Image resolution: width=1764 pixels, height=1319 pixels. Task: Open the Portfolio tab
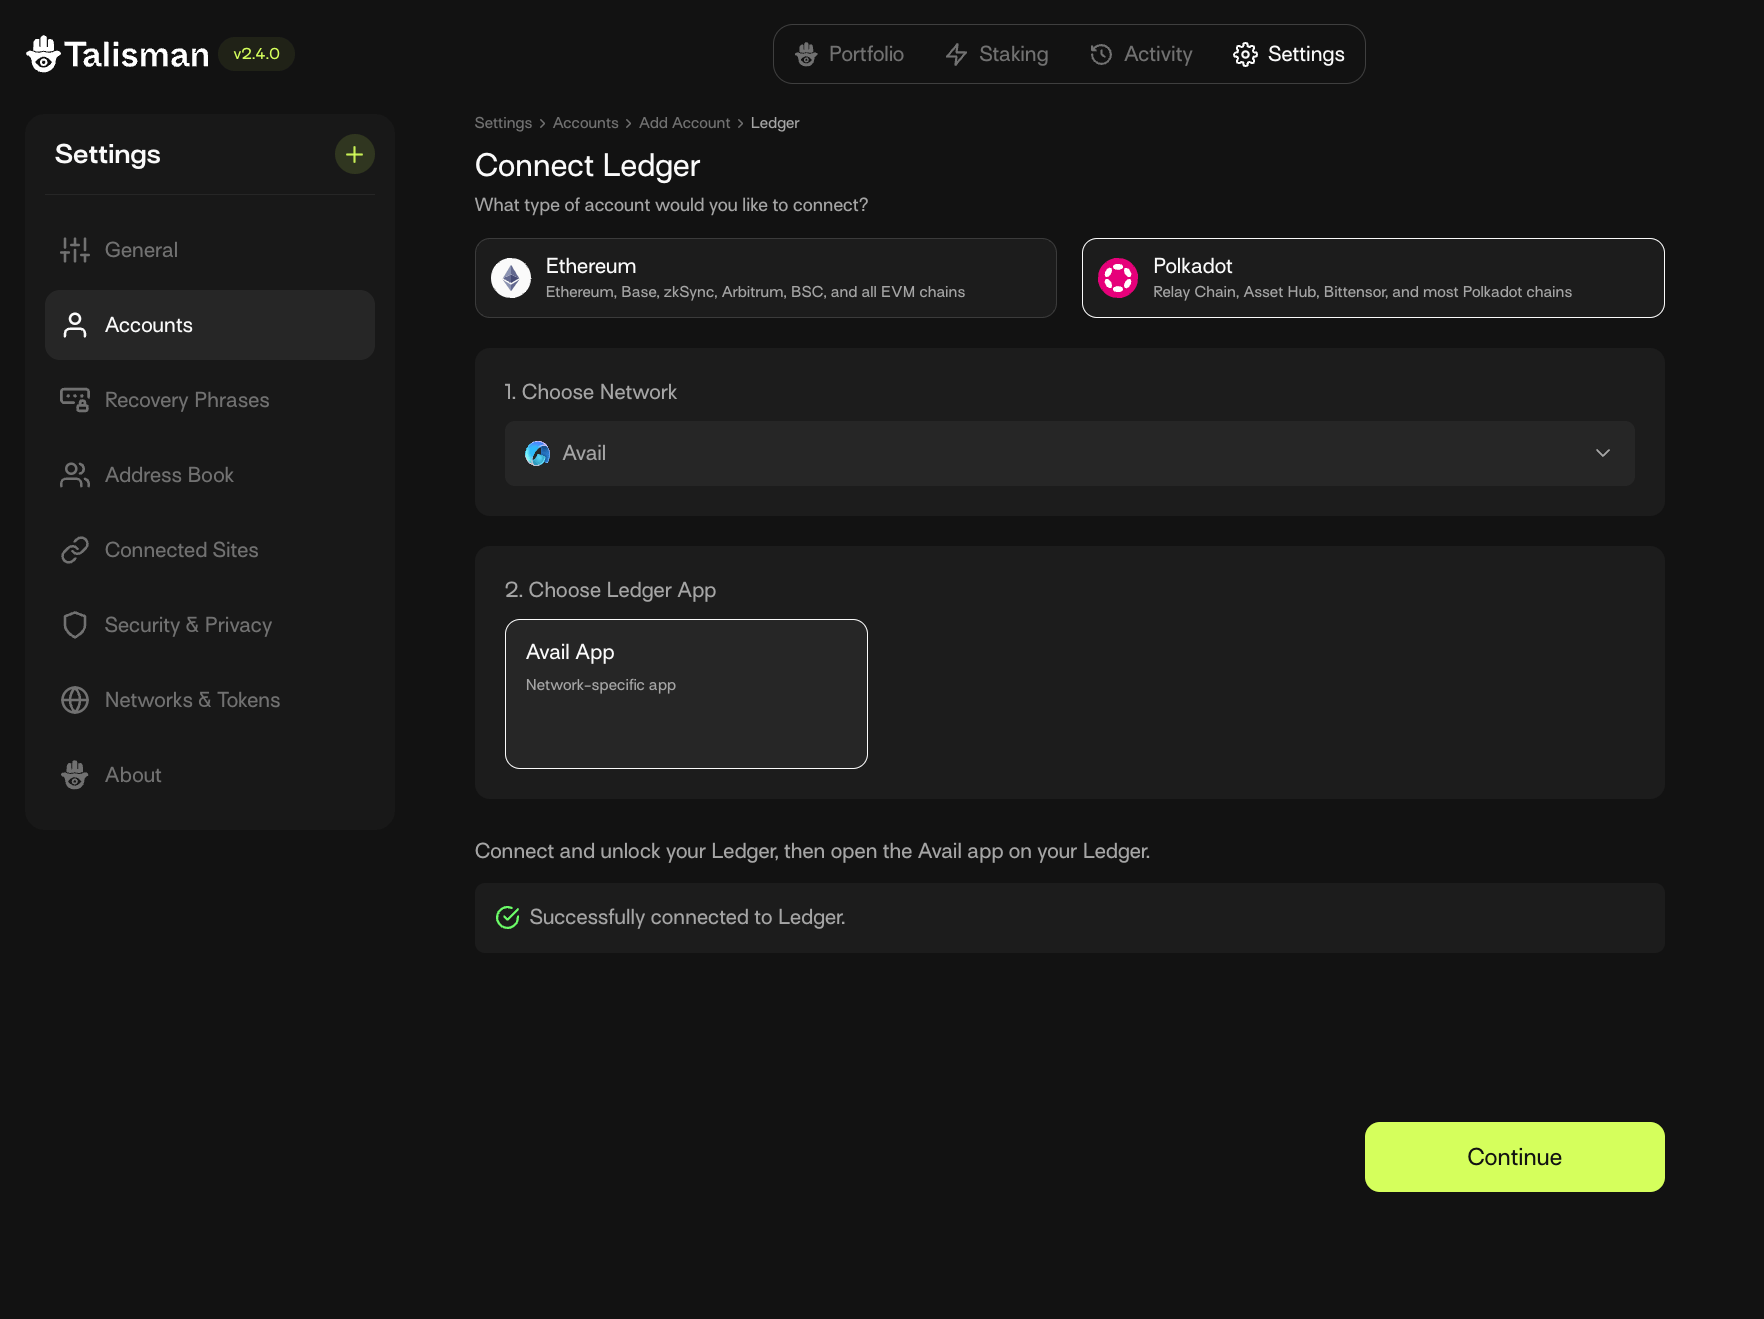point(849,54)
